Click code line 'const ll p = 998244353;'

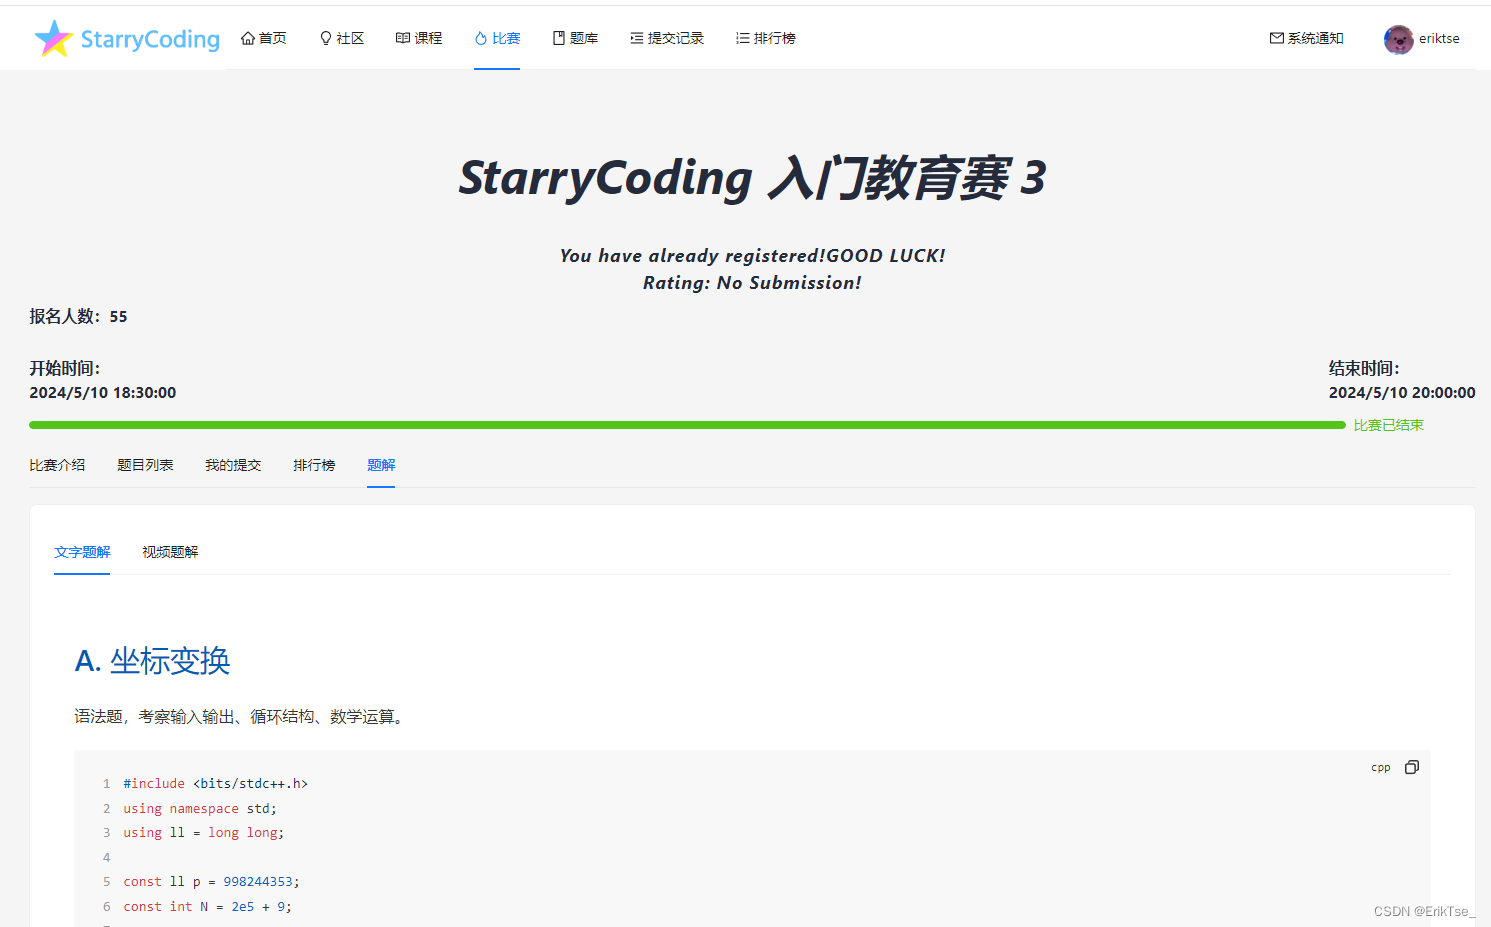[211, 882]
